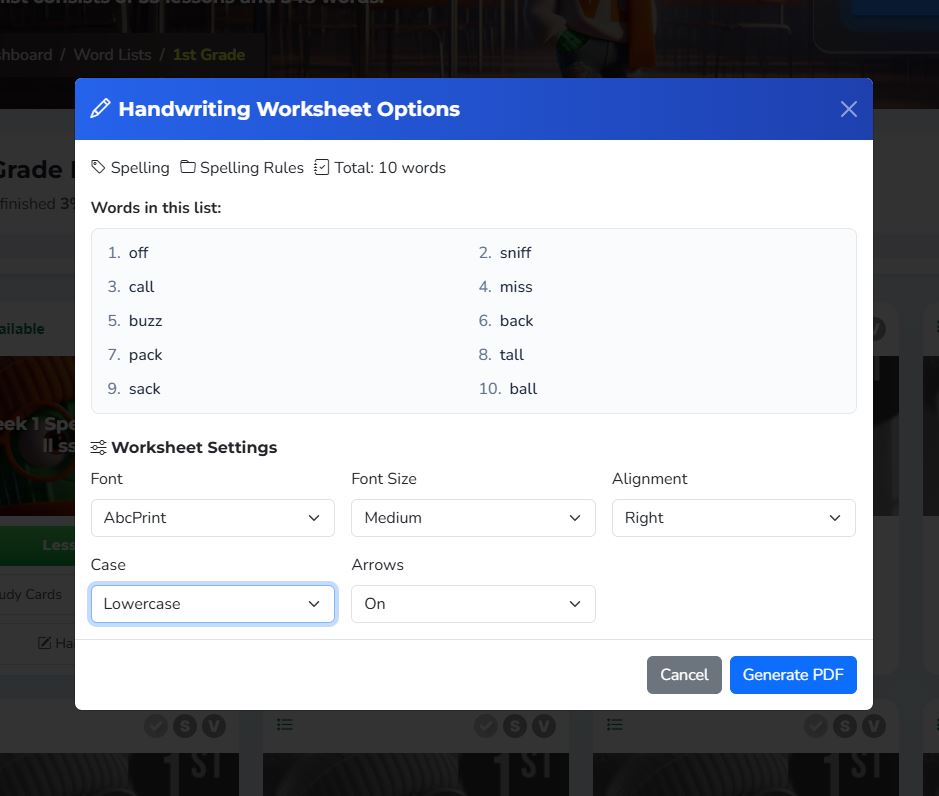939x796 pixels.
Task: Click the S badge on bottom left card
Action: [x=184, y=726]
